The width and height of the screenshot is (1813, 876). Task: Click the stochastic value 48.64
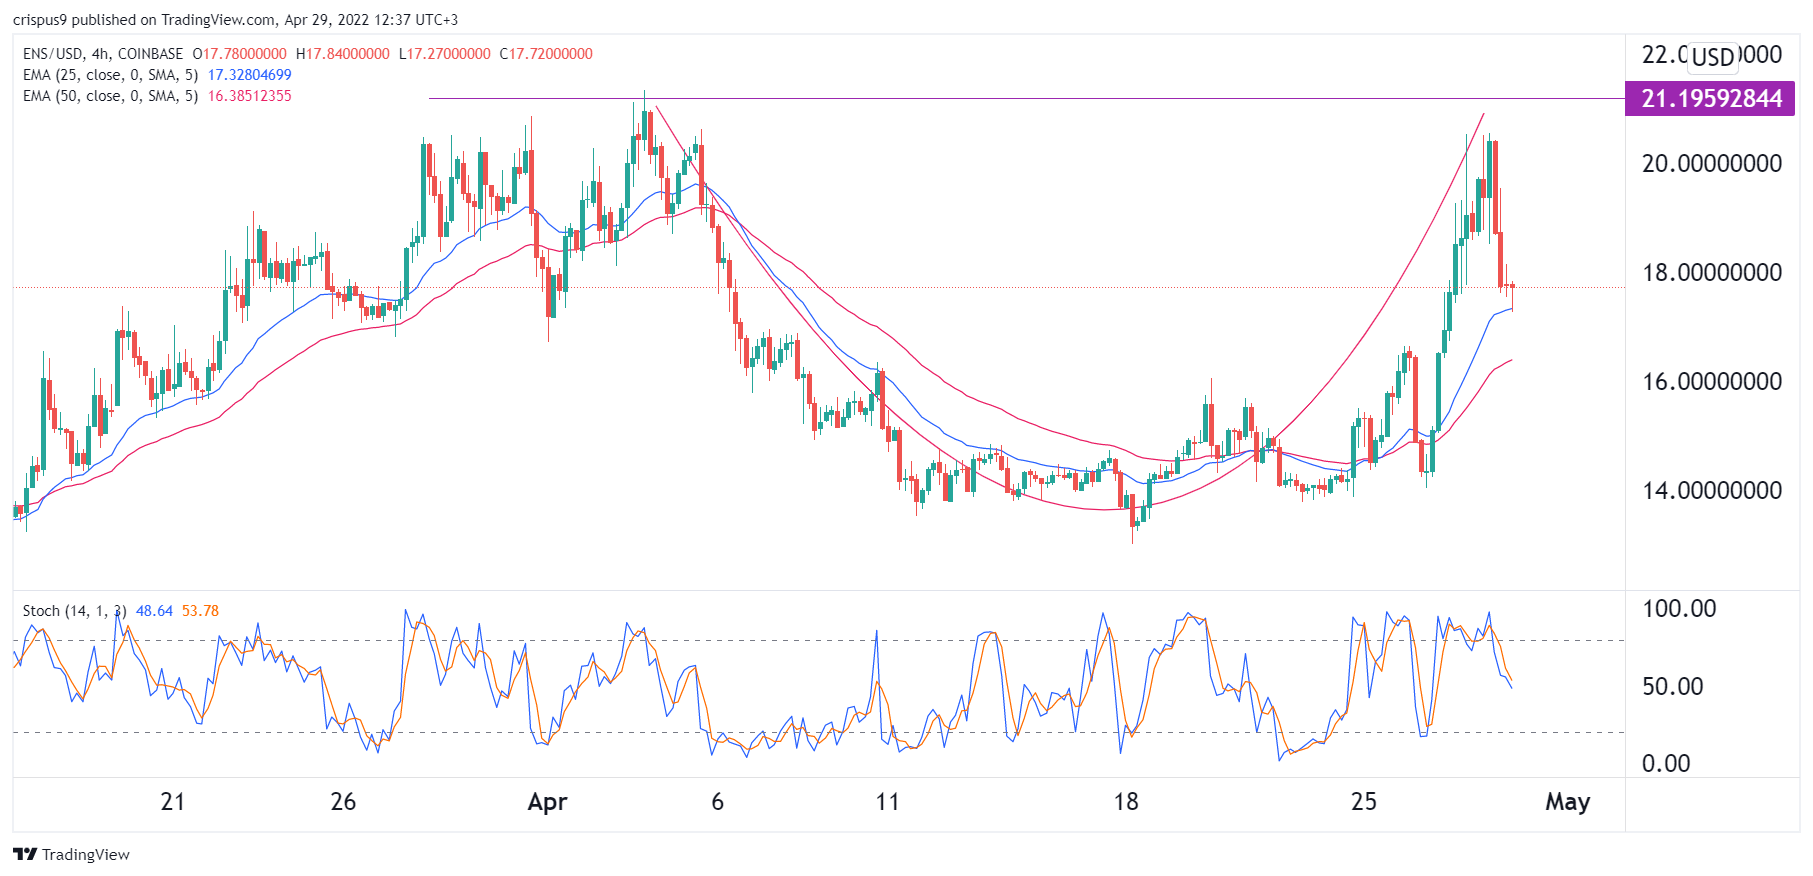154,611
